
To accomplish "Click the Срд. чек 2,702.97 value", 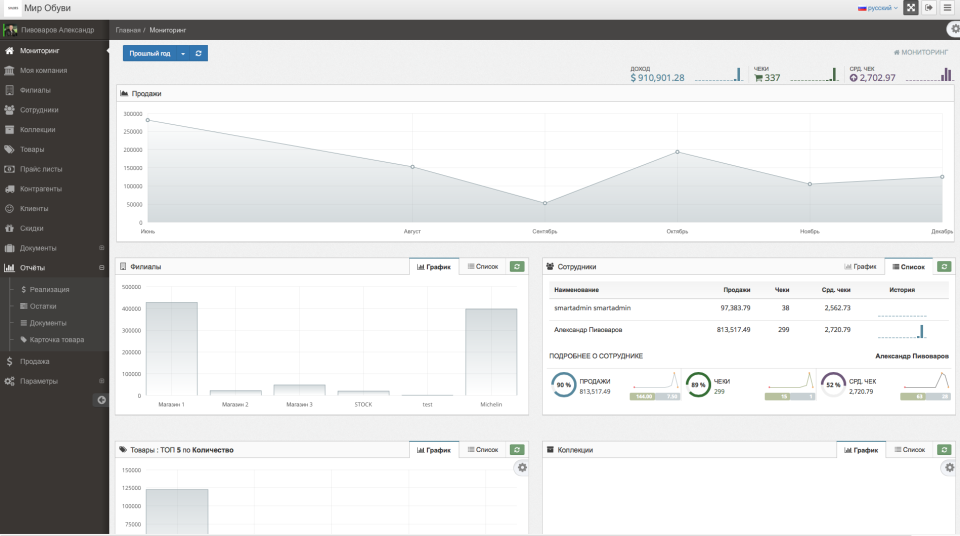I will 872,78.
